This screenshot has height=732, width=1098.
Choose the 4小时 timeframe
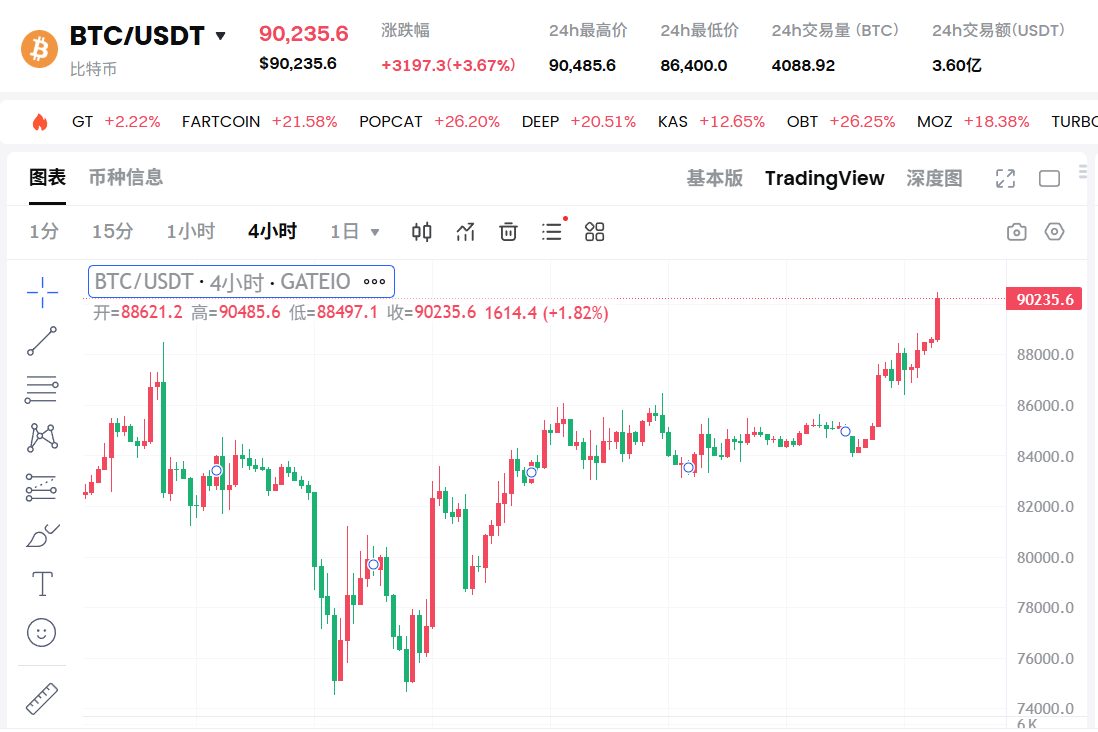tap(272, 231)
